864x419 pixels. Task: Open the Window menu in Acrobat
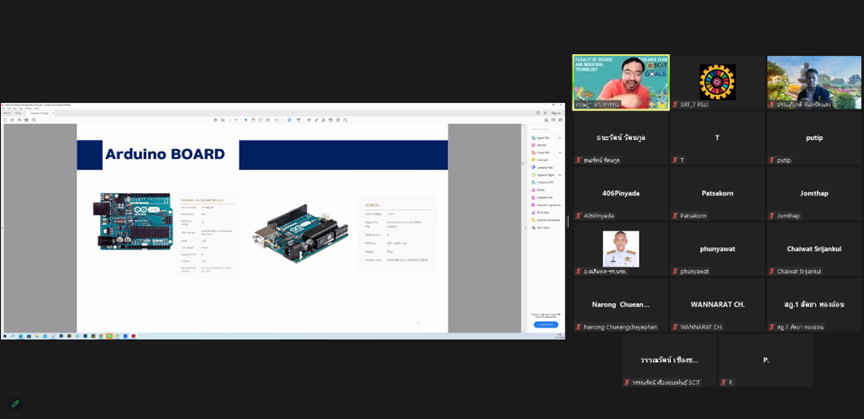point(29,108)
